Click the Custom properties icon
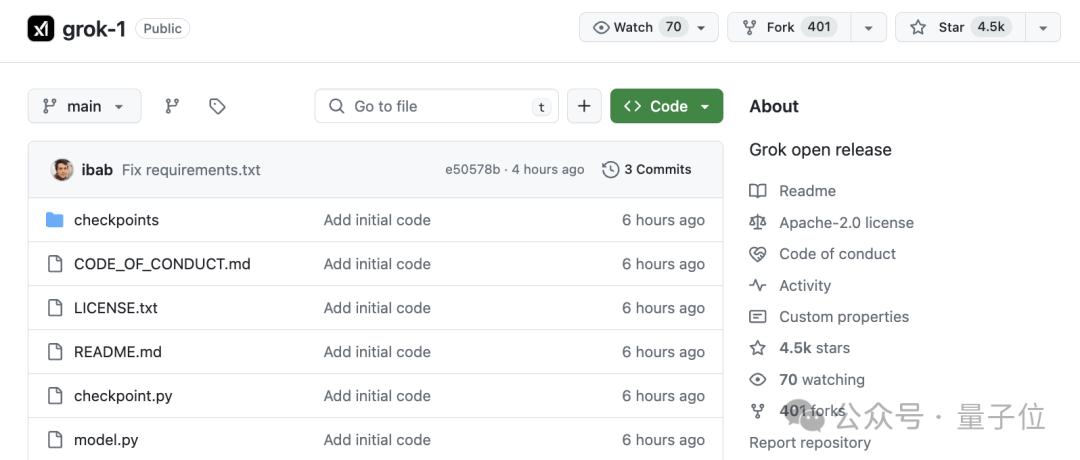 [x=758, y=317]
